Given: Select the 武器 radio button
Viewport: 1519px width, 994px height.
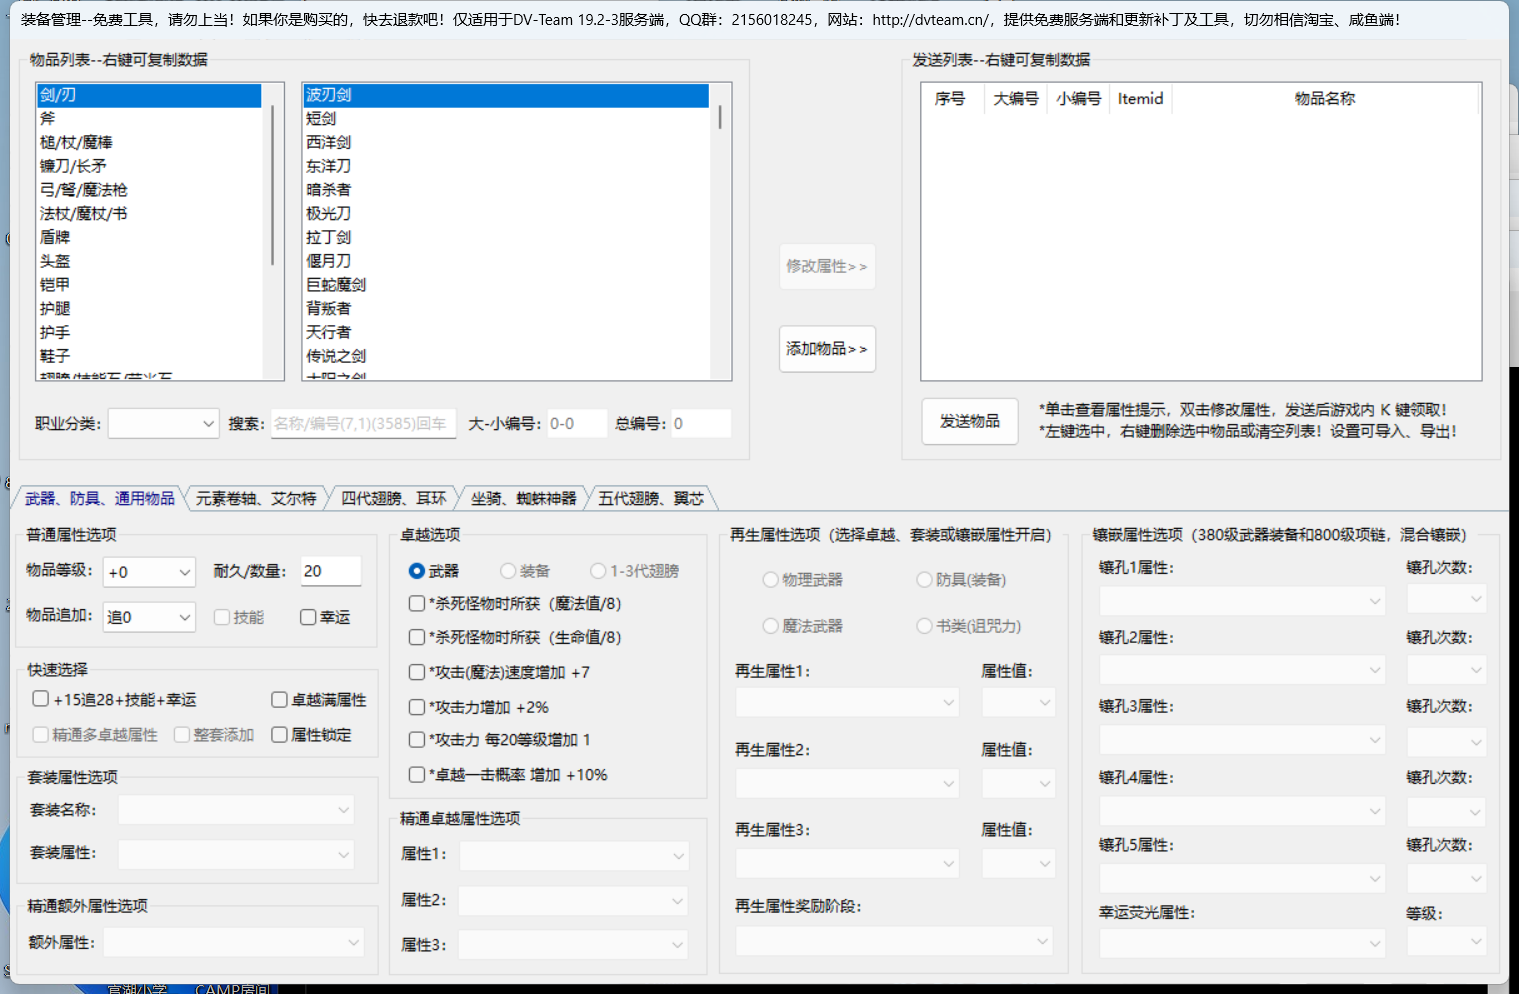Looking at the screenshot, I should click(417, 571).
